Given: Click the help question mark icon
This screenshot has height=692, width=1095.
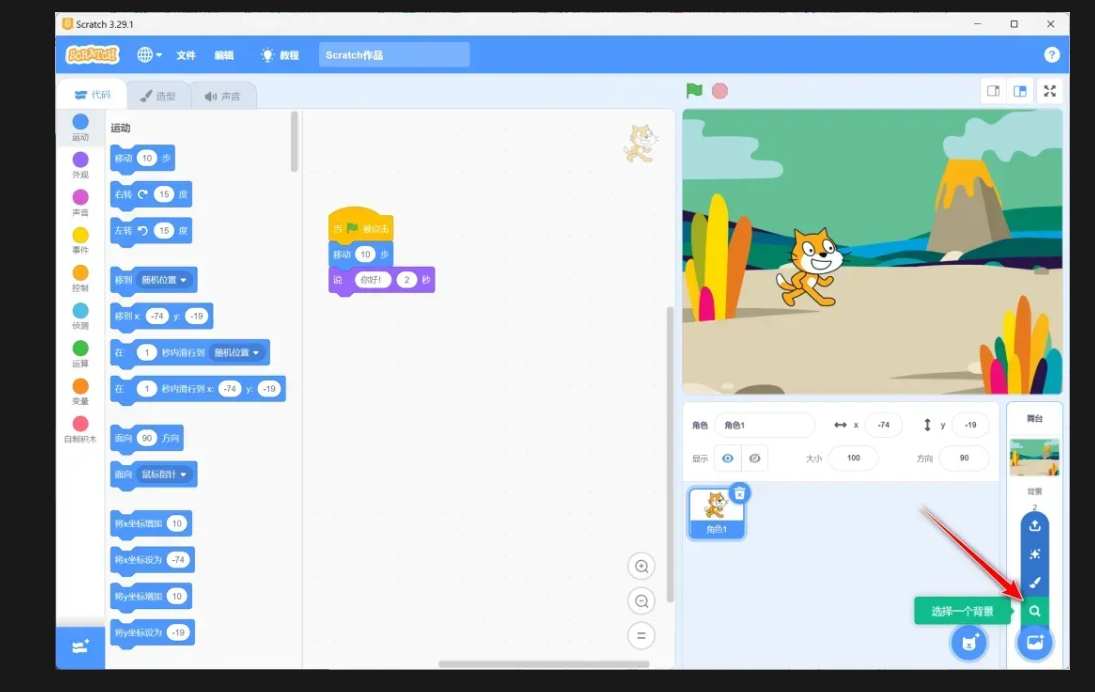Looking at the screenshot, I should (1052, 54).
